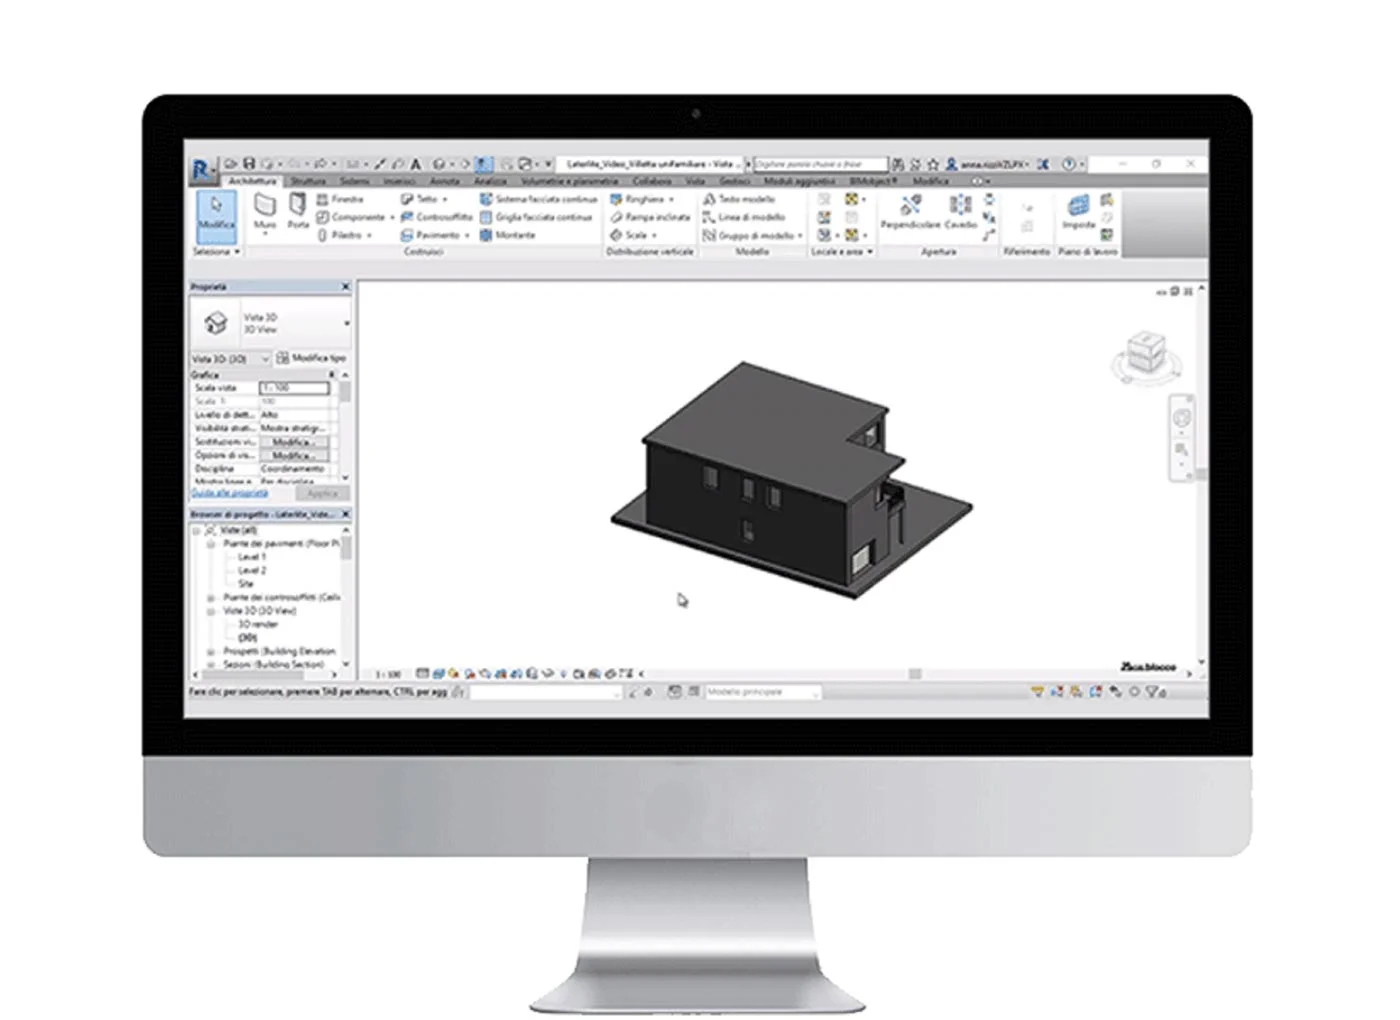1400x1020 pixels.
Task: Select the Texto modello tool
Action: pyautogui.click(x=742, y=200)
